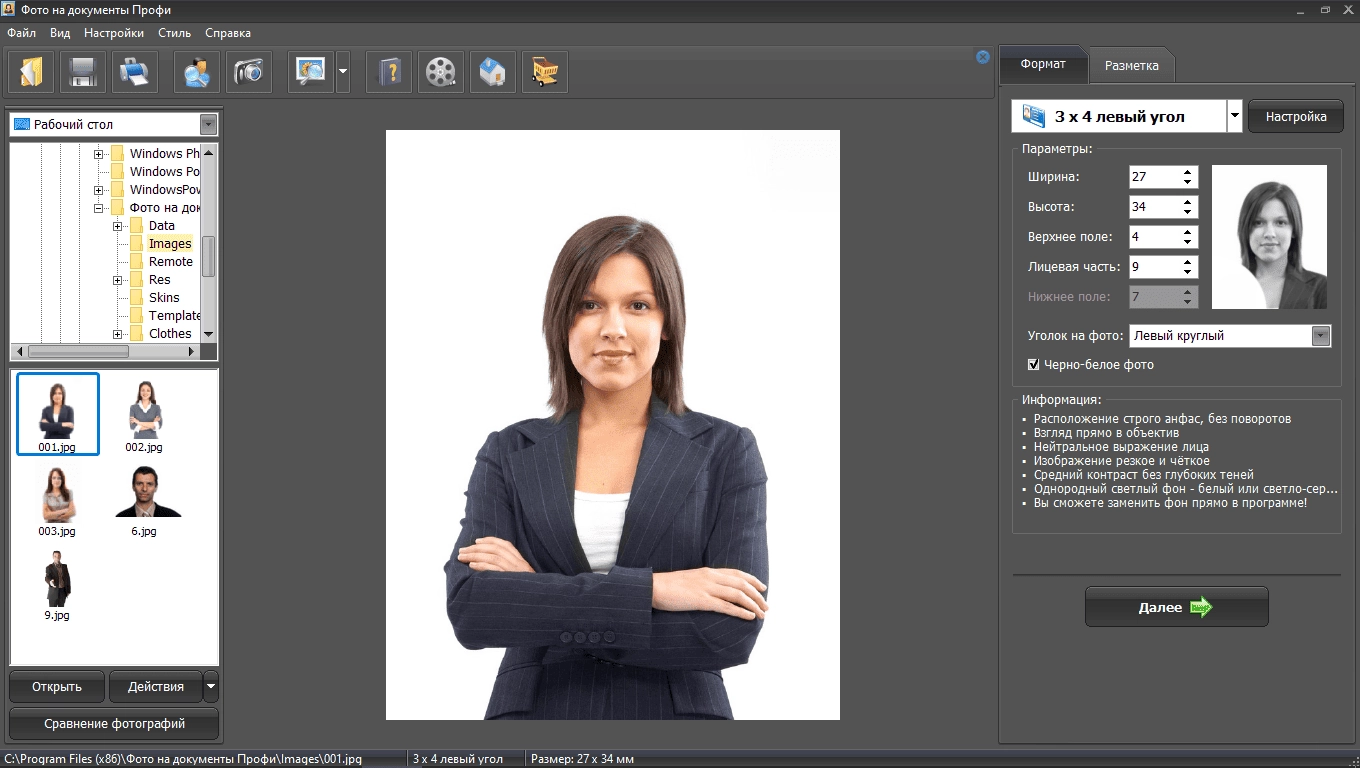
Task: Open the Настройки menu
Action: point(114,33)
